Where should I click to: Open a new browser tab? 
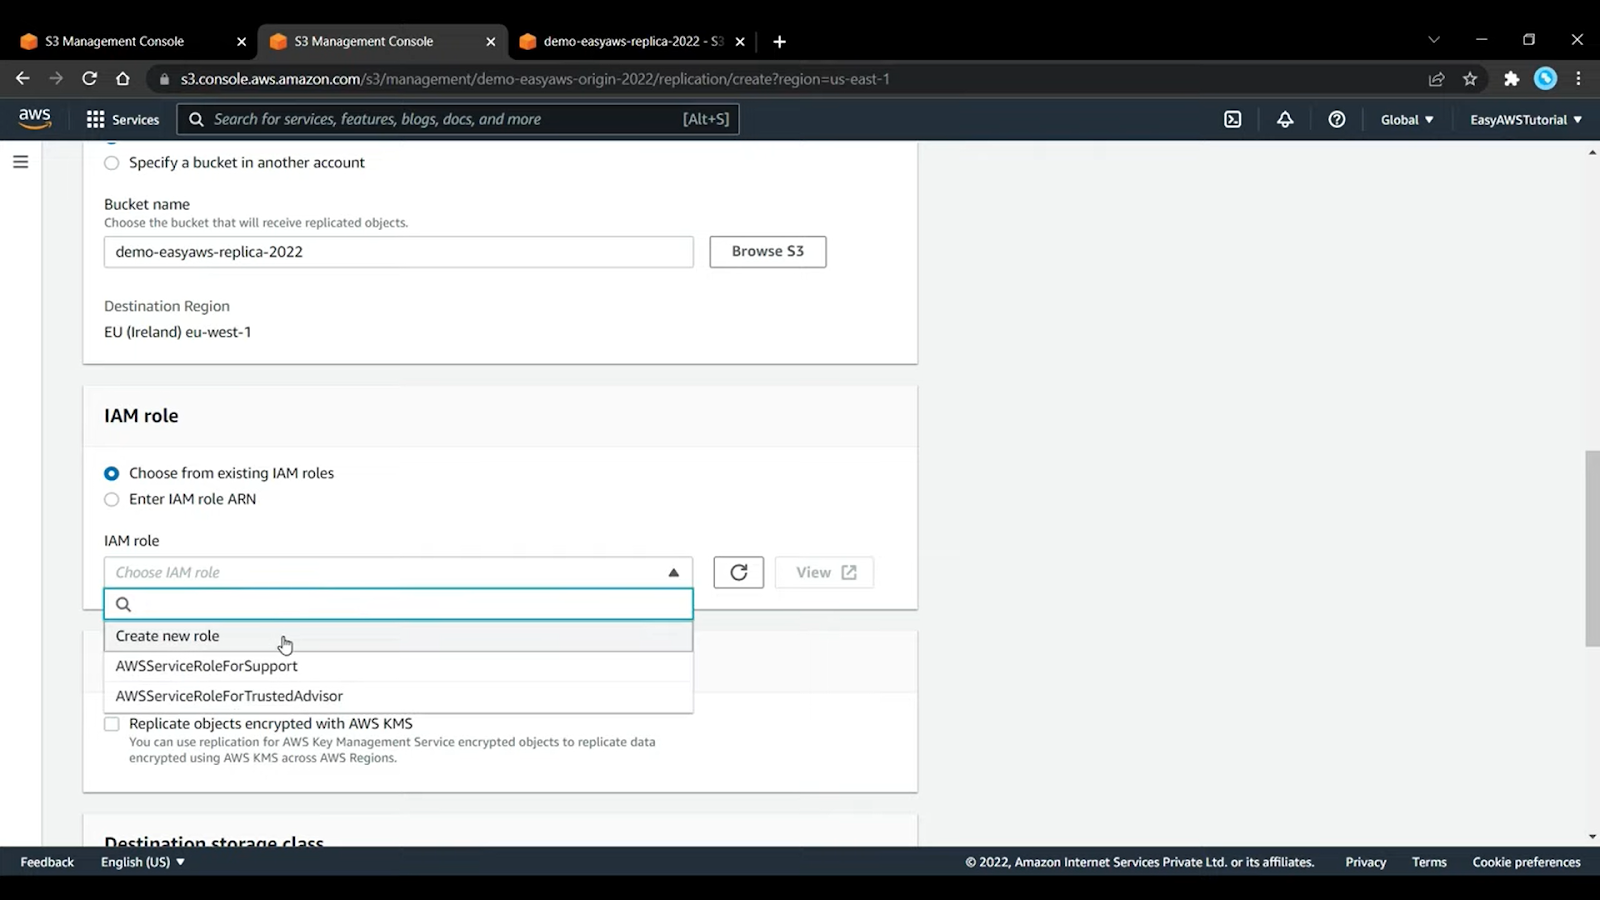point(779,41)
